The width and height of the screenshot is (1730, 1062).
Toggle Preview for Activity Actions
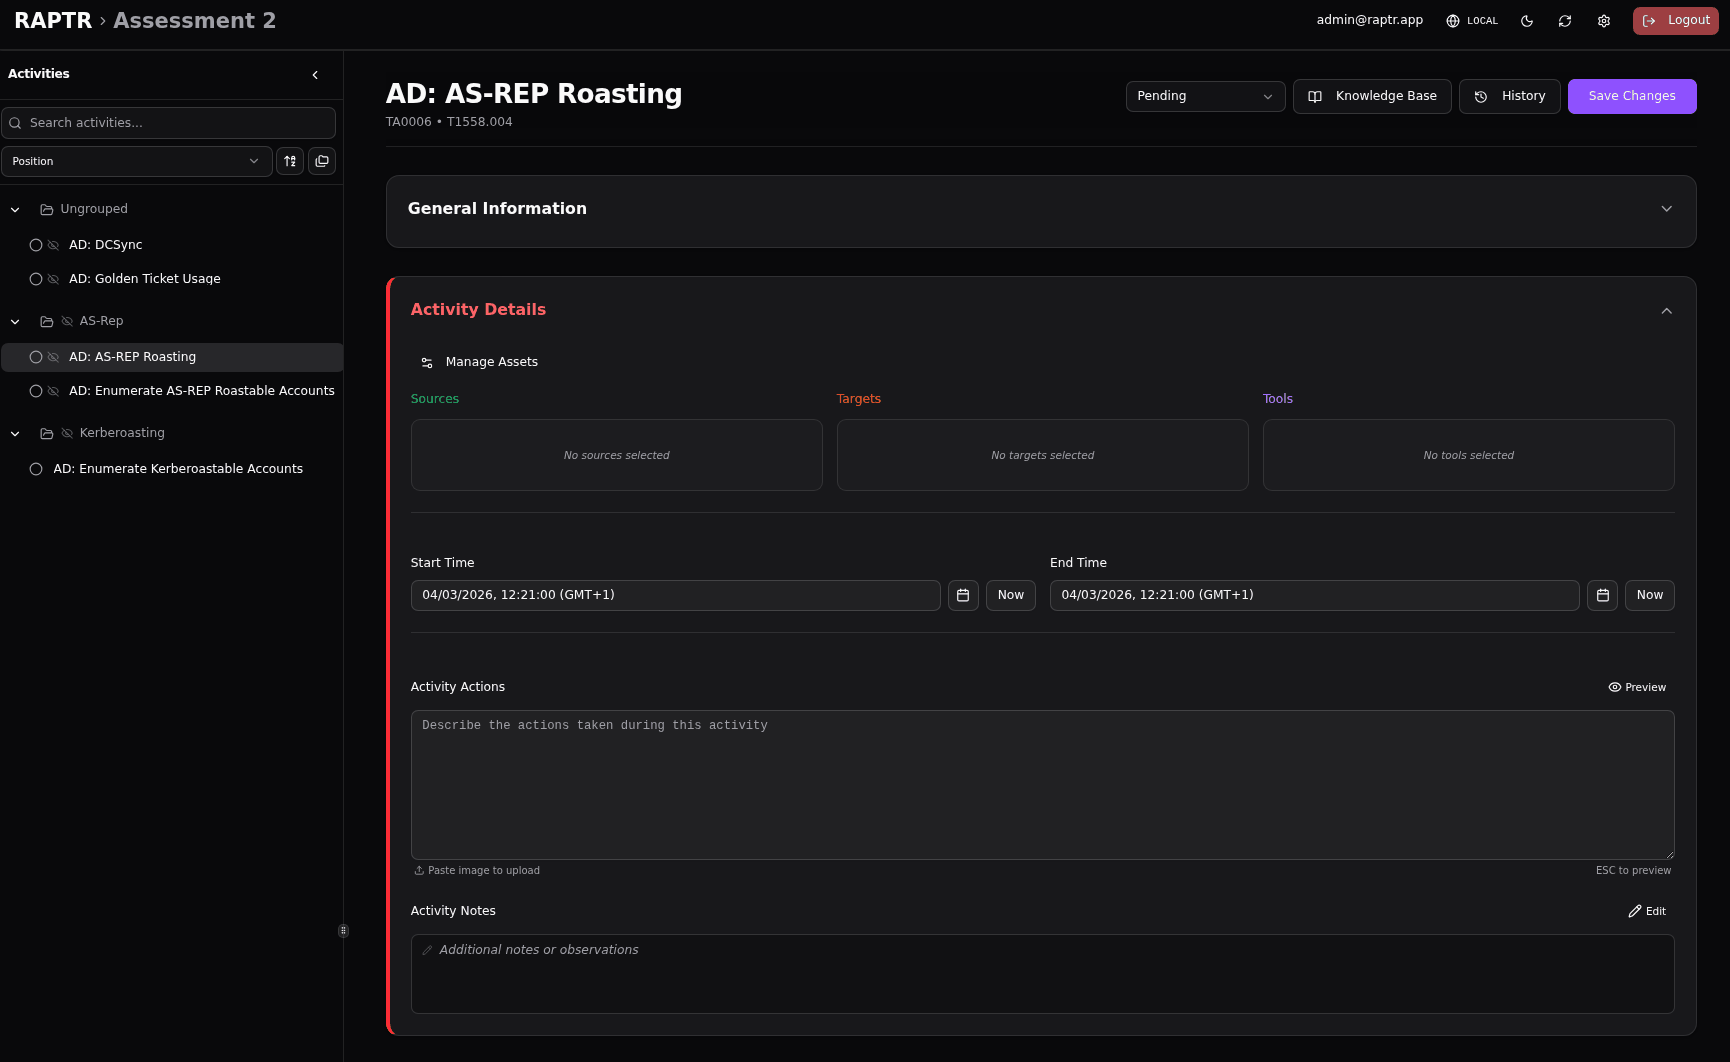click(1637, 687)
